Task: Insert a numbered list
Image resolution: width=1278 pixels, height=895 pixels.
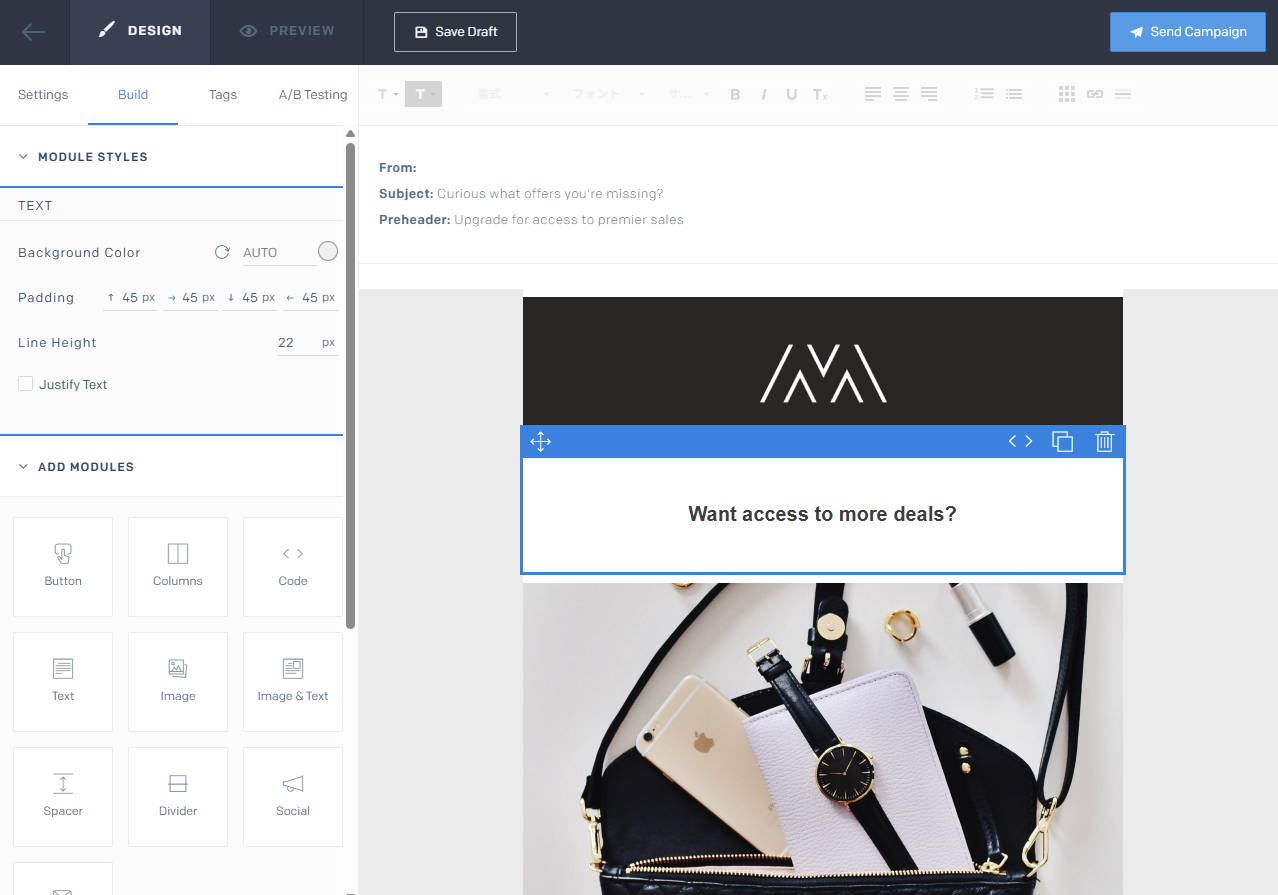Action: click(985, 94)
